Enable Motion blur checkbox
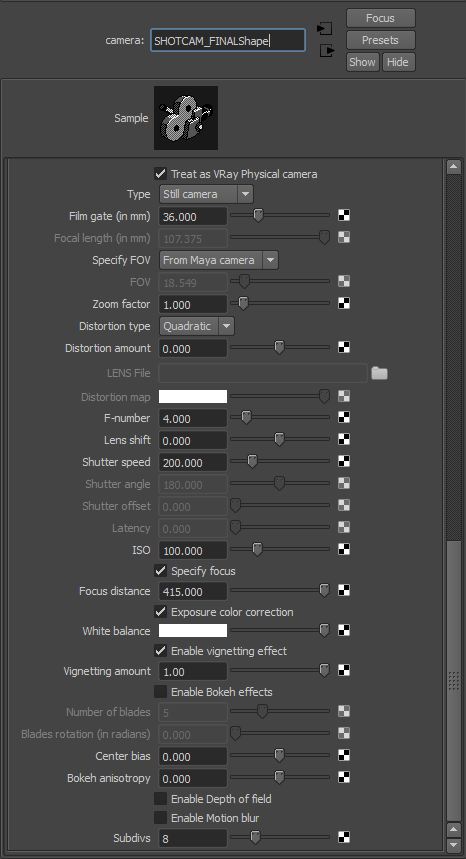 click(160, 818)
